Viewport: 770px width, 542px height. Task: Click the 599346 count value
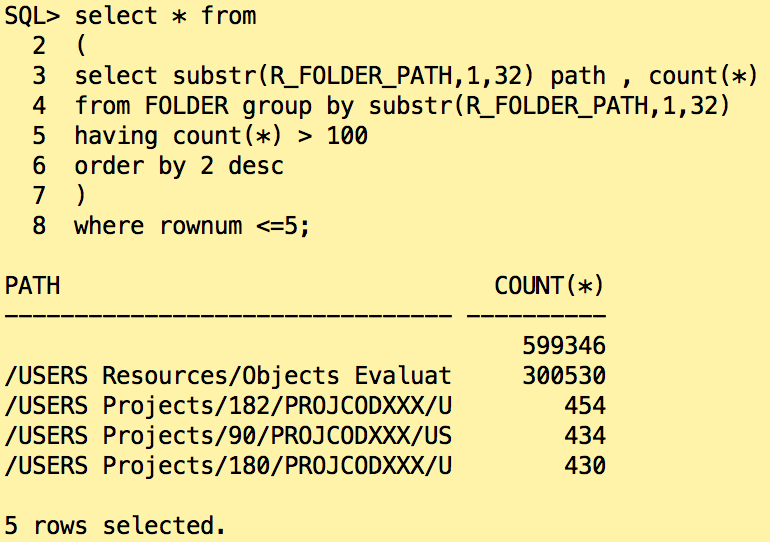click(564, 346)
